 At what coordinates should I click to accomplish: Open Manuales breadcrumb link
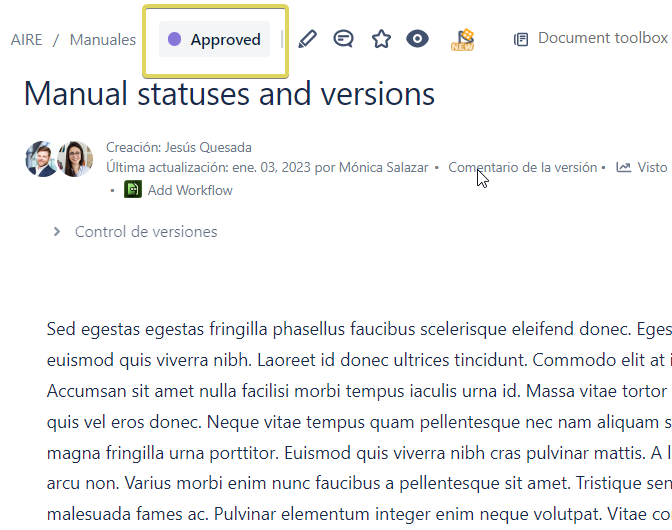[103, 40]
